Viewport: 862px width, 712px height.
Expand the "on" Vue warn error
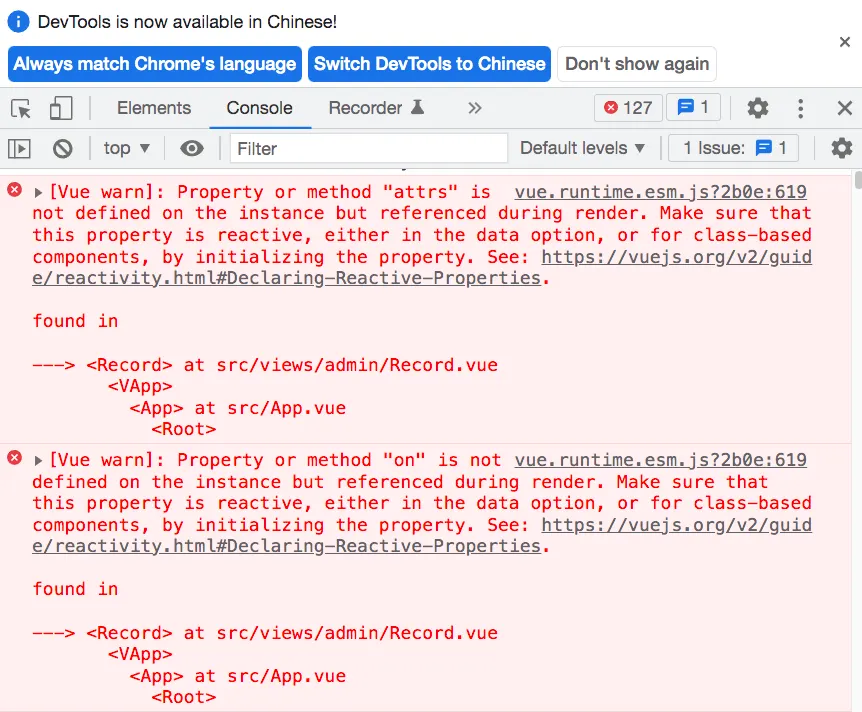[x=38, y=461]
